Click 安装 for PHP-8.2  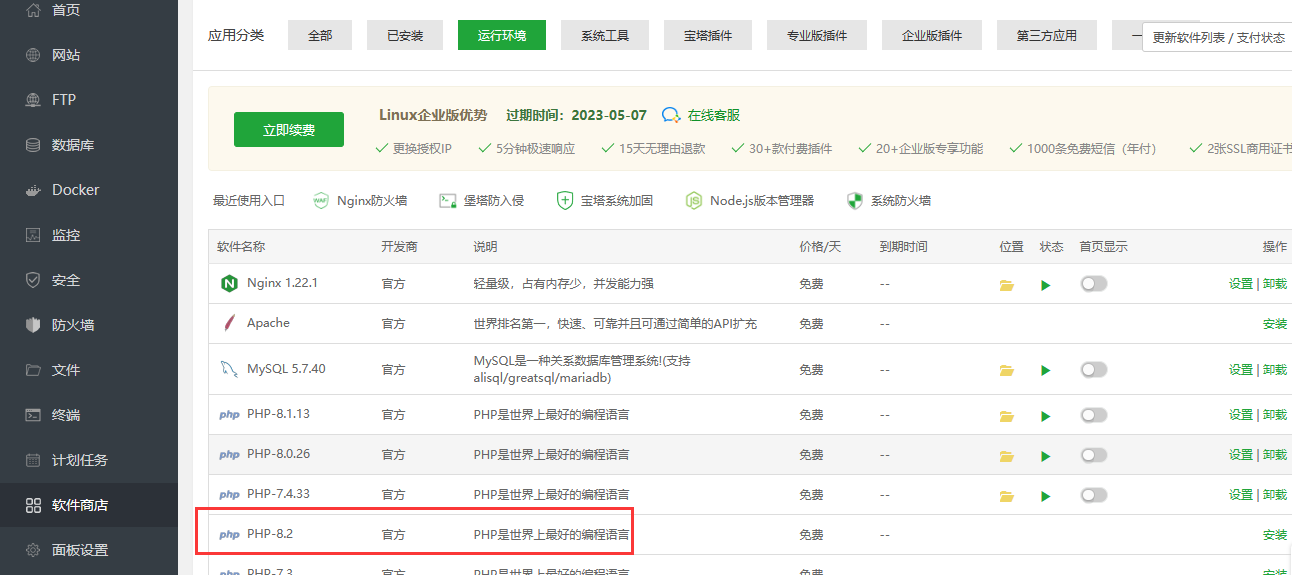tap(1275, 535)
